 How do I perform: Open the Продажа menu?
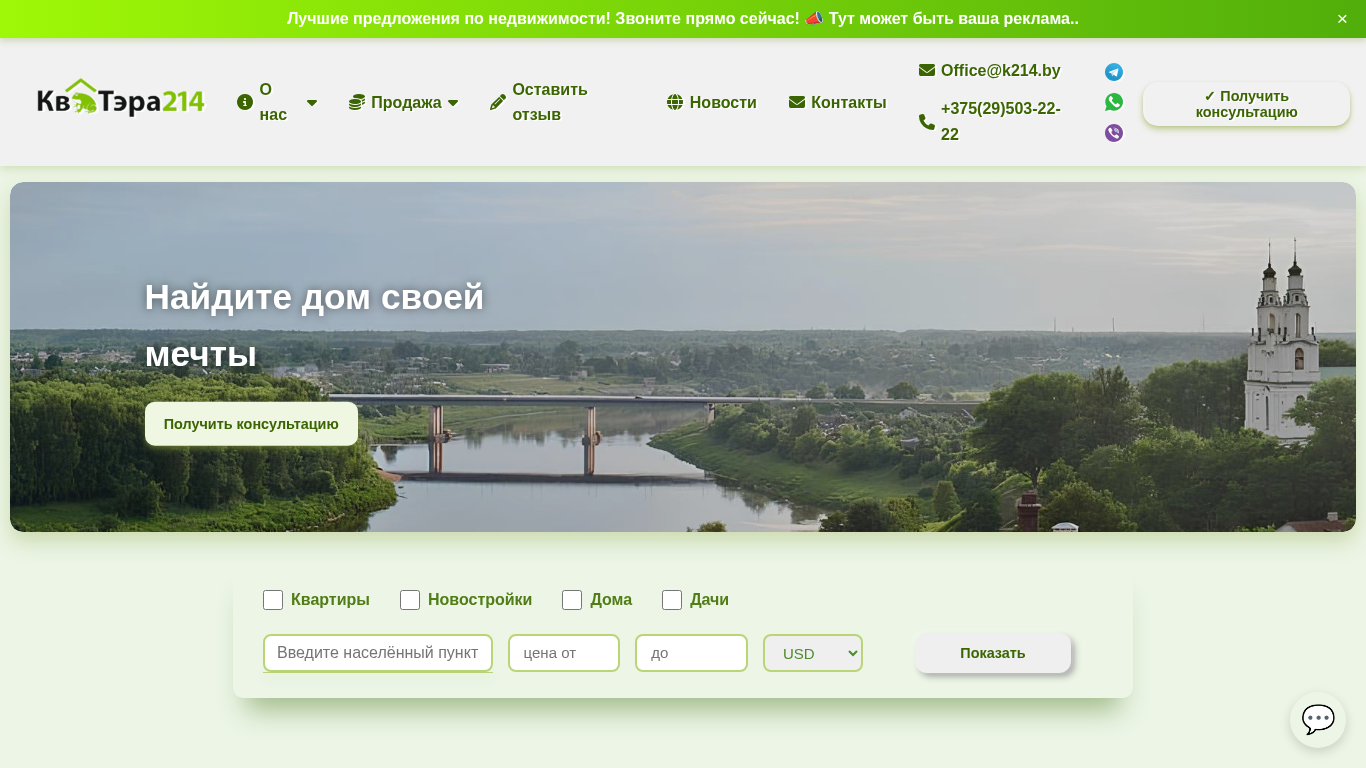[404, 102]
